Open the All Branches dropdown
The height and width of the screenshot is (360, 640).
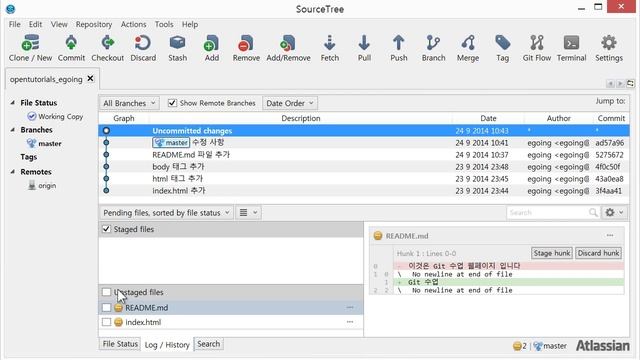tap(129, 103)
